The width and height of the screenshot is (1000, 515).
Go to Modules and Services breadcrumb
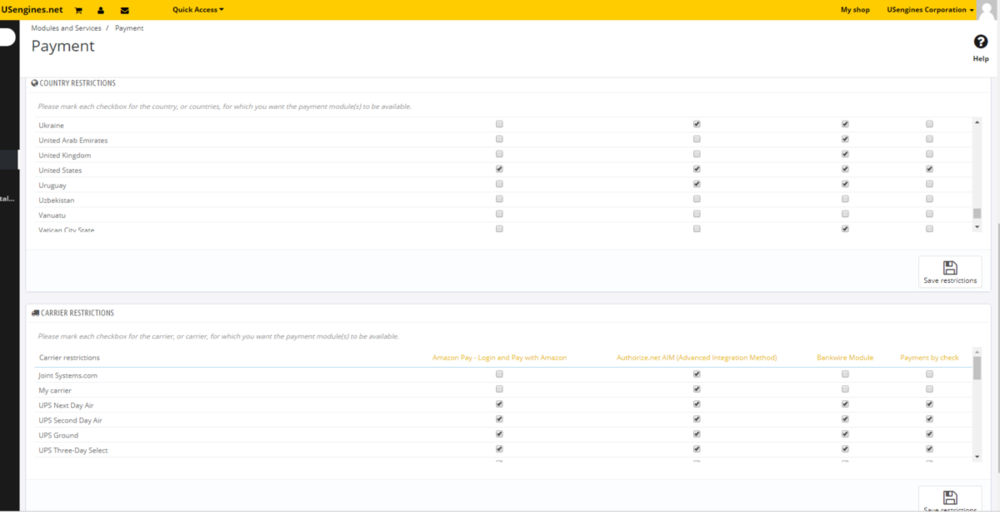point(66,28)
